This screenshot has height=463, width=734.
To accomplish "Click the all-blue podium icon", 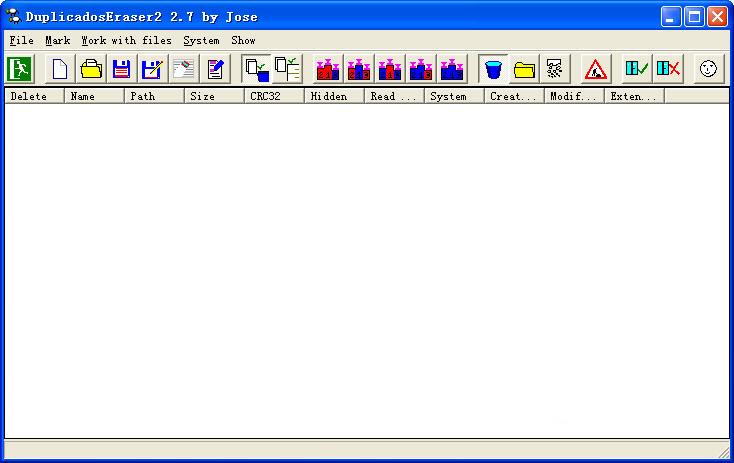I will point(451,69).
